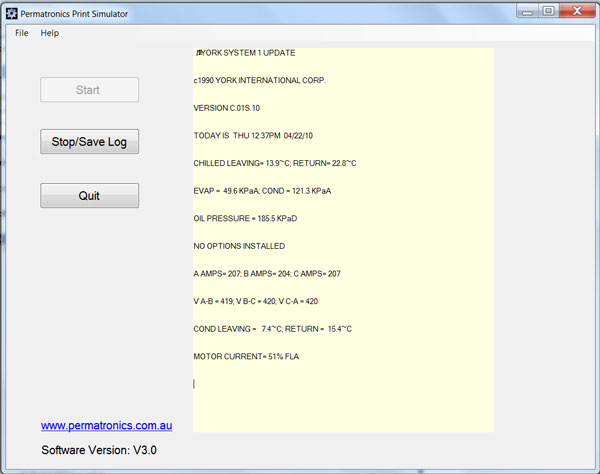Place cursor at the blank line in log output
Image resolution: width=600 pixels, height=474 pixels.
(x=194, y=384)
